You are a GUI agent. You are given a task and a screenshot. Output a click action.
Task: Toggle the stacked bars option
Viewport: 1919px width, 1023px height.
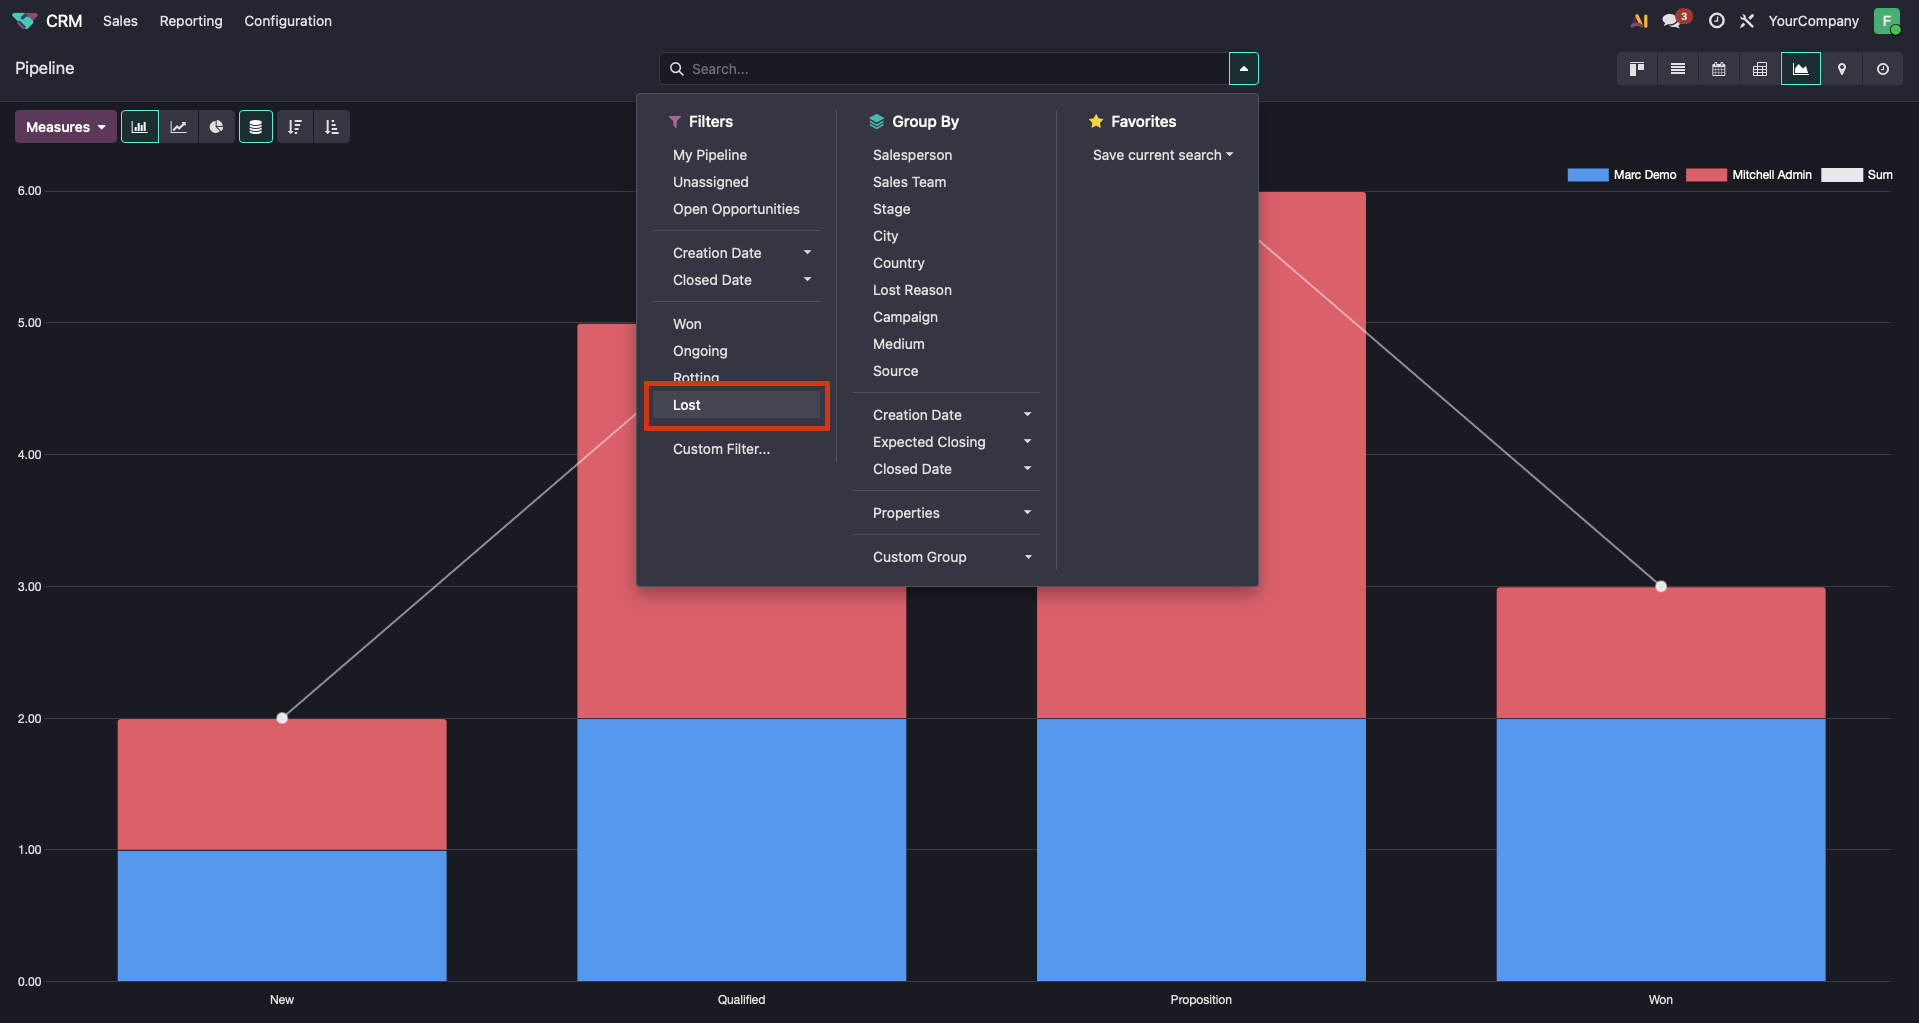255,127
